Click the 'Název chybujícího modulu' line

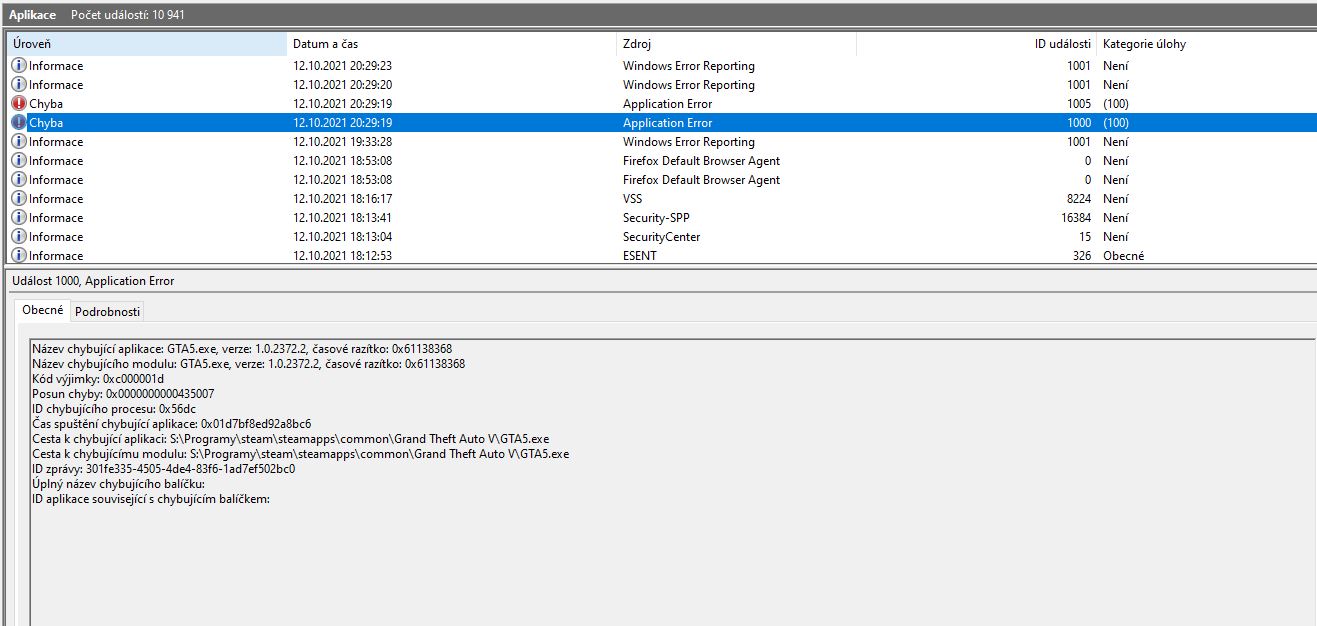pos(248,363)
